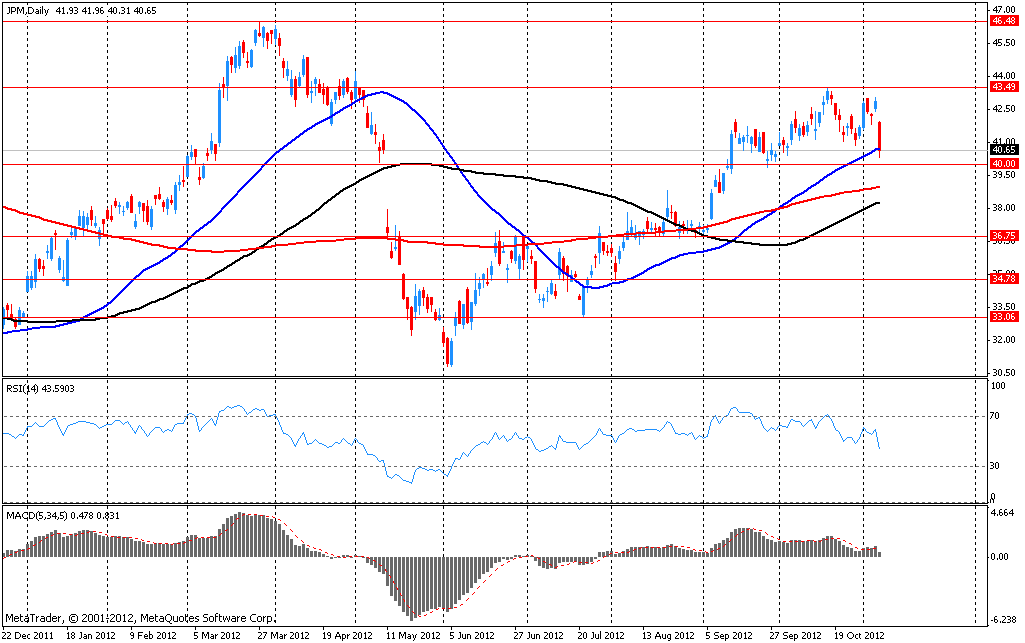Select the 40.00 red price level tag
The image size is (1025, 643).
coord(1003,163)
